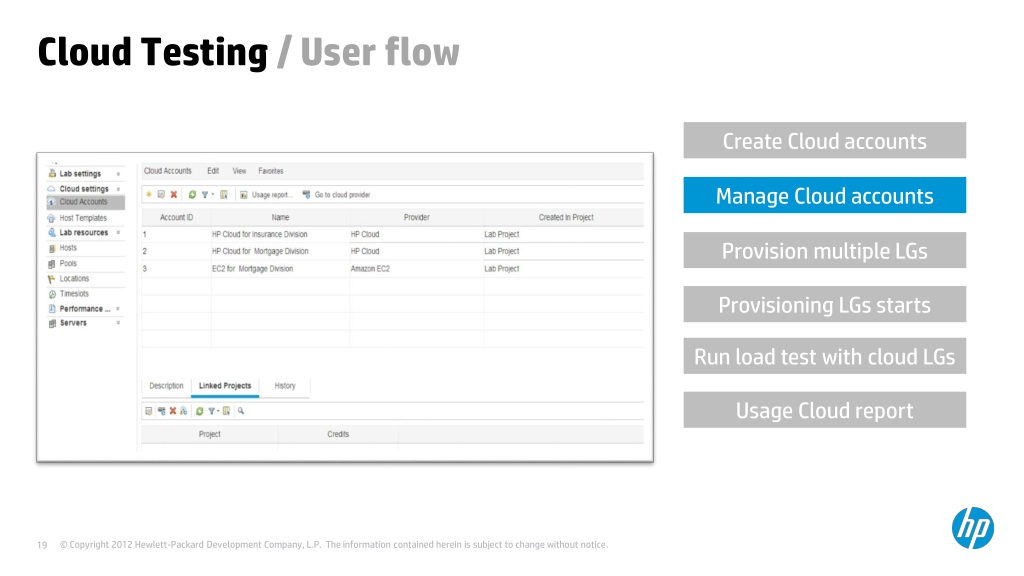Refresh the Linked Projects grid
Image resolution: width=1024 pixels, height=576 pixels.
pyautogui.click(x=199, y=410)
